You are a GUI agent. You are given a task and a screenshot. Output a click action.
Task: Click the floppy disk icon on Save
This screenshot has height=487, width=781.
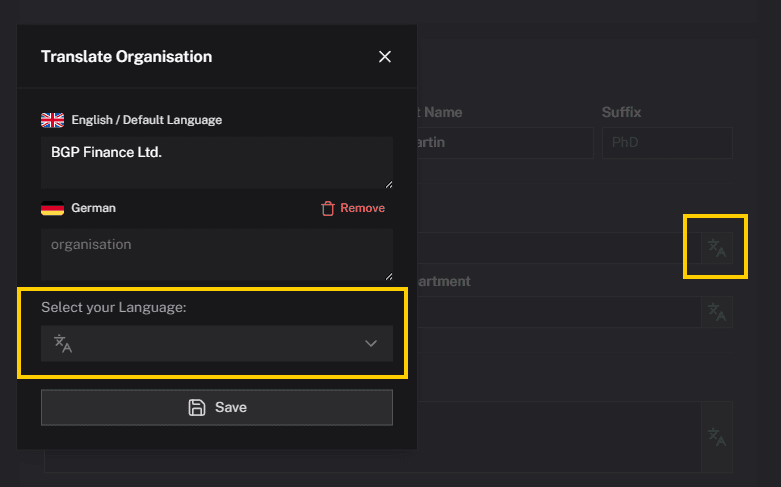[x=197, y=407]
